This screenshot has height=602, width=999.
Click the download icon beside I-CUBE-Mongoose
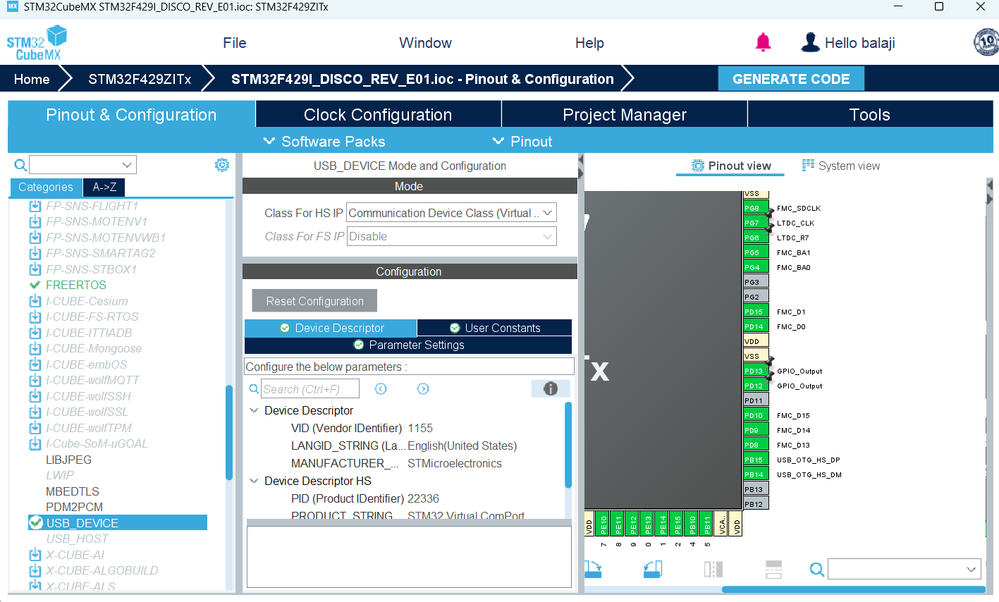[35, 348]
